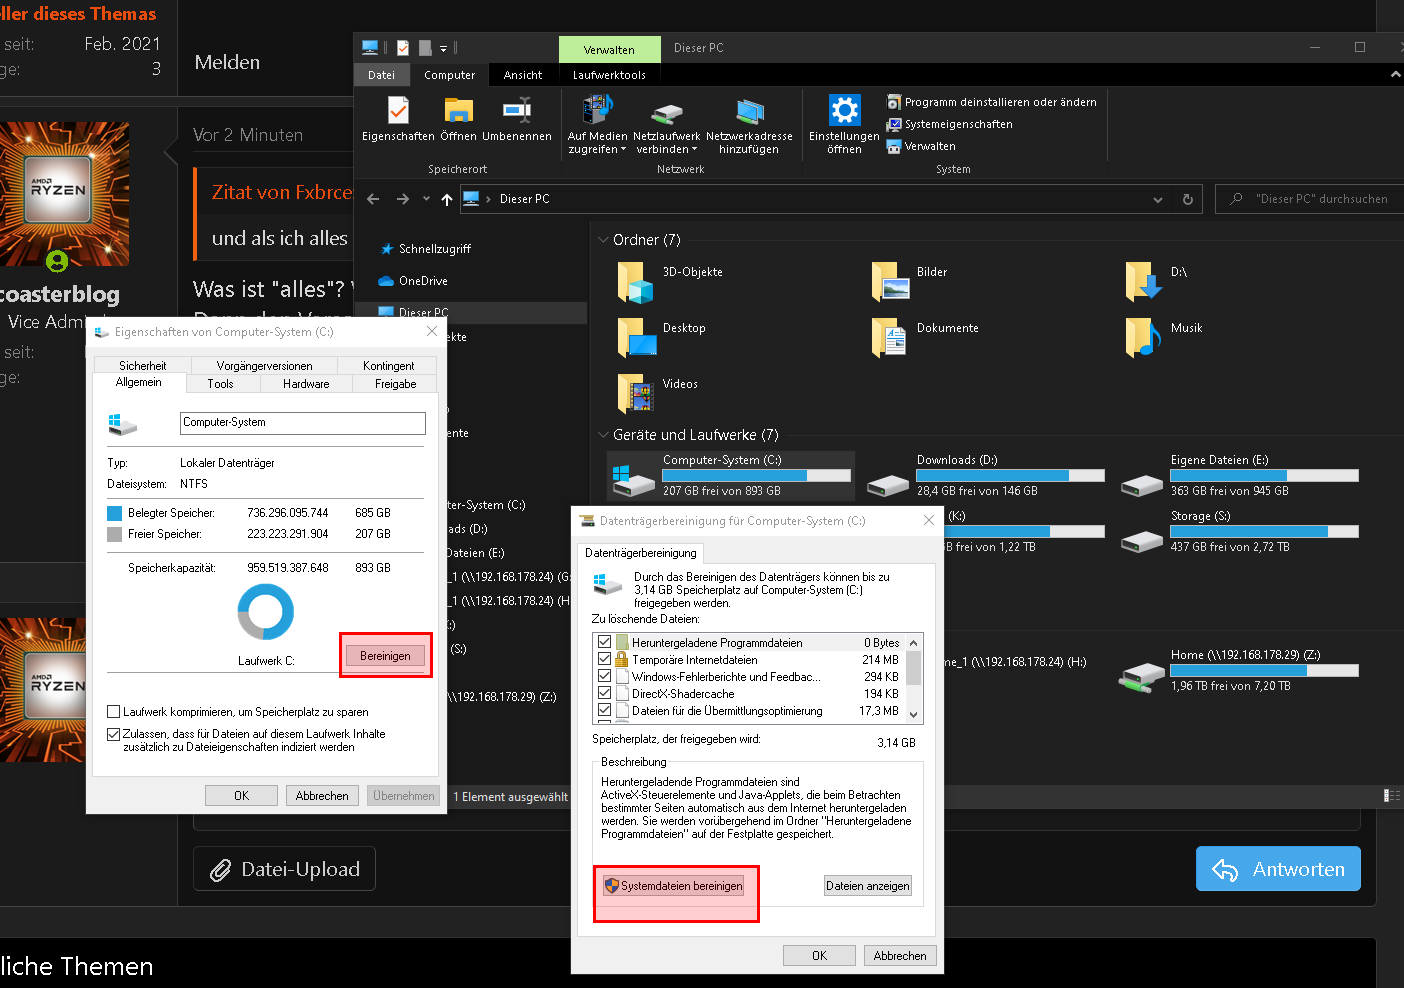Open recent locations dropdown next to forward arrow
The height and width of the screenshot is (988, 1404).
pos(426,198)
